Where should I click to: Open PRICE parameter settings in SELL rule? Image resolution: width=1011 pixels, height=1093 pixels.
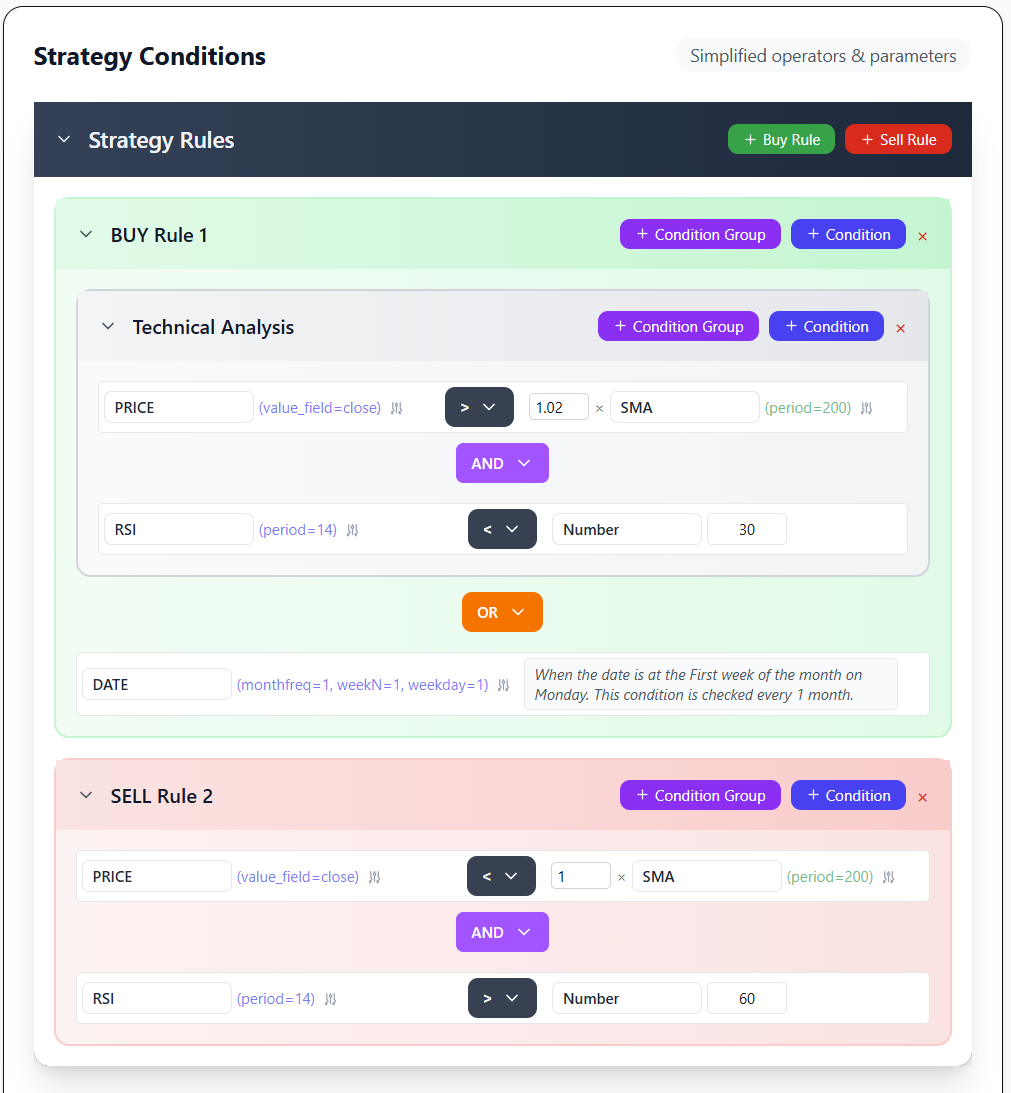click(x=374, y=876)
